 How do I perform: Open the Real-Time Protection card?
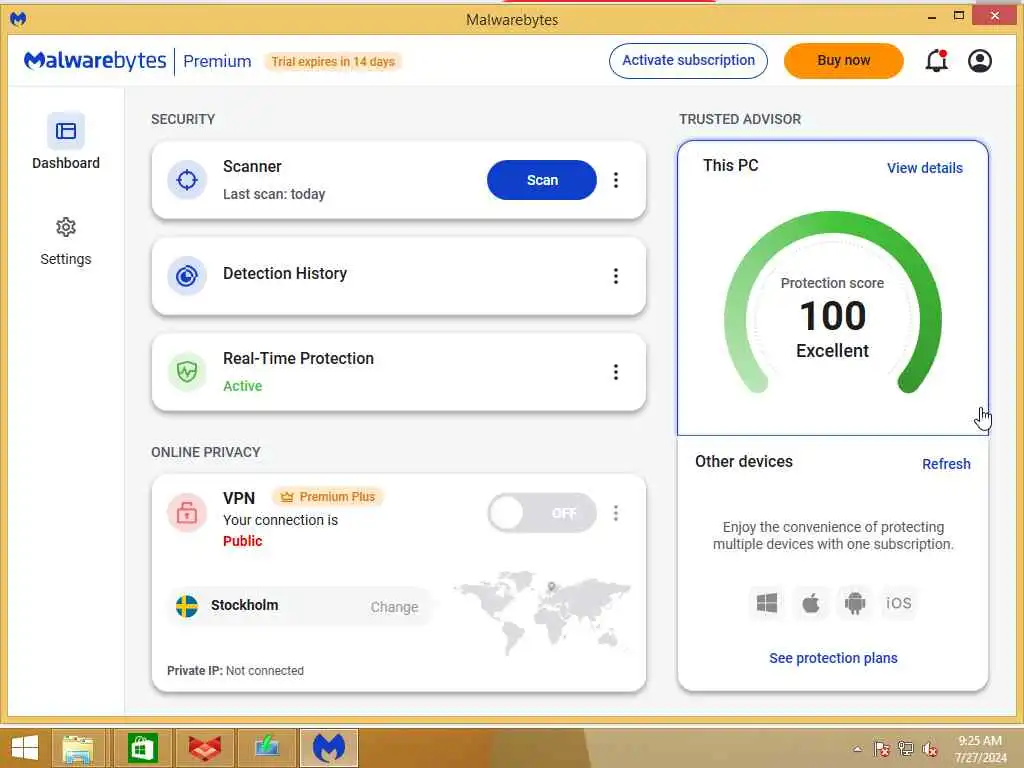point(399,372)
